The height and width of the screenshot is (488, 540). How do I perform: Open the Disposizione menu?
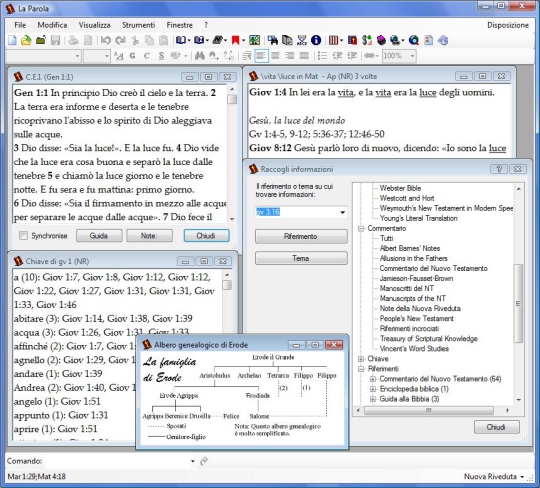click(x=508, y=25)
